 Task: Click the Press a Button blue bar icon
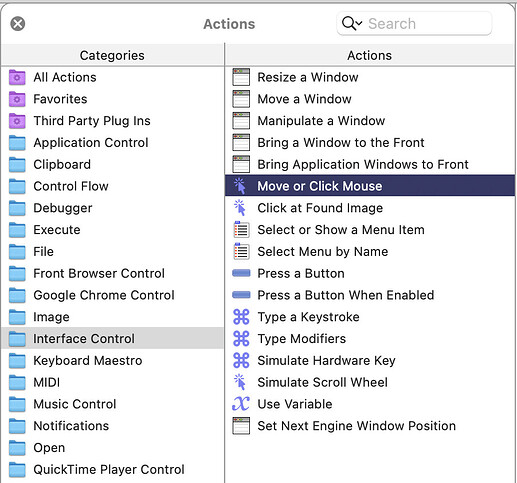pyautogui.click(x=241, y=273)
